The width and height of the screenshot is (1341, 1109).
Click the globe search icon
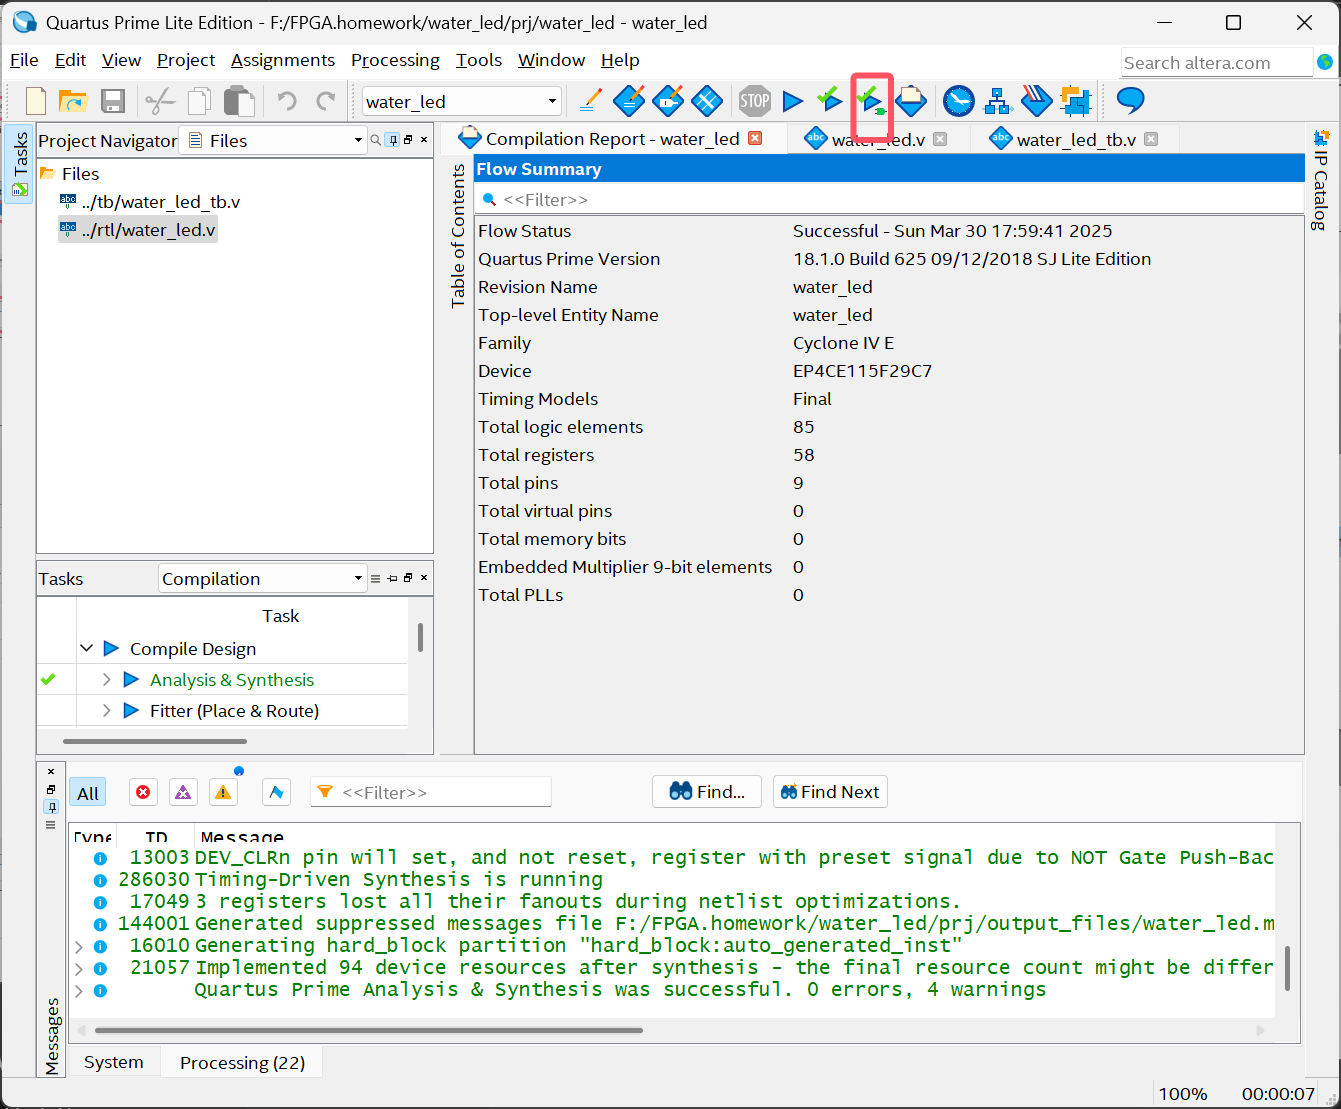coord(1325,62)
